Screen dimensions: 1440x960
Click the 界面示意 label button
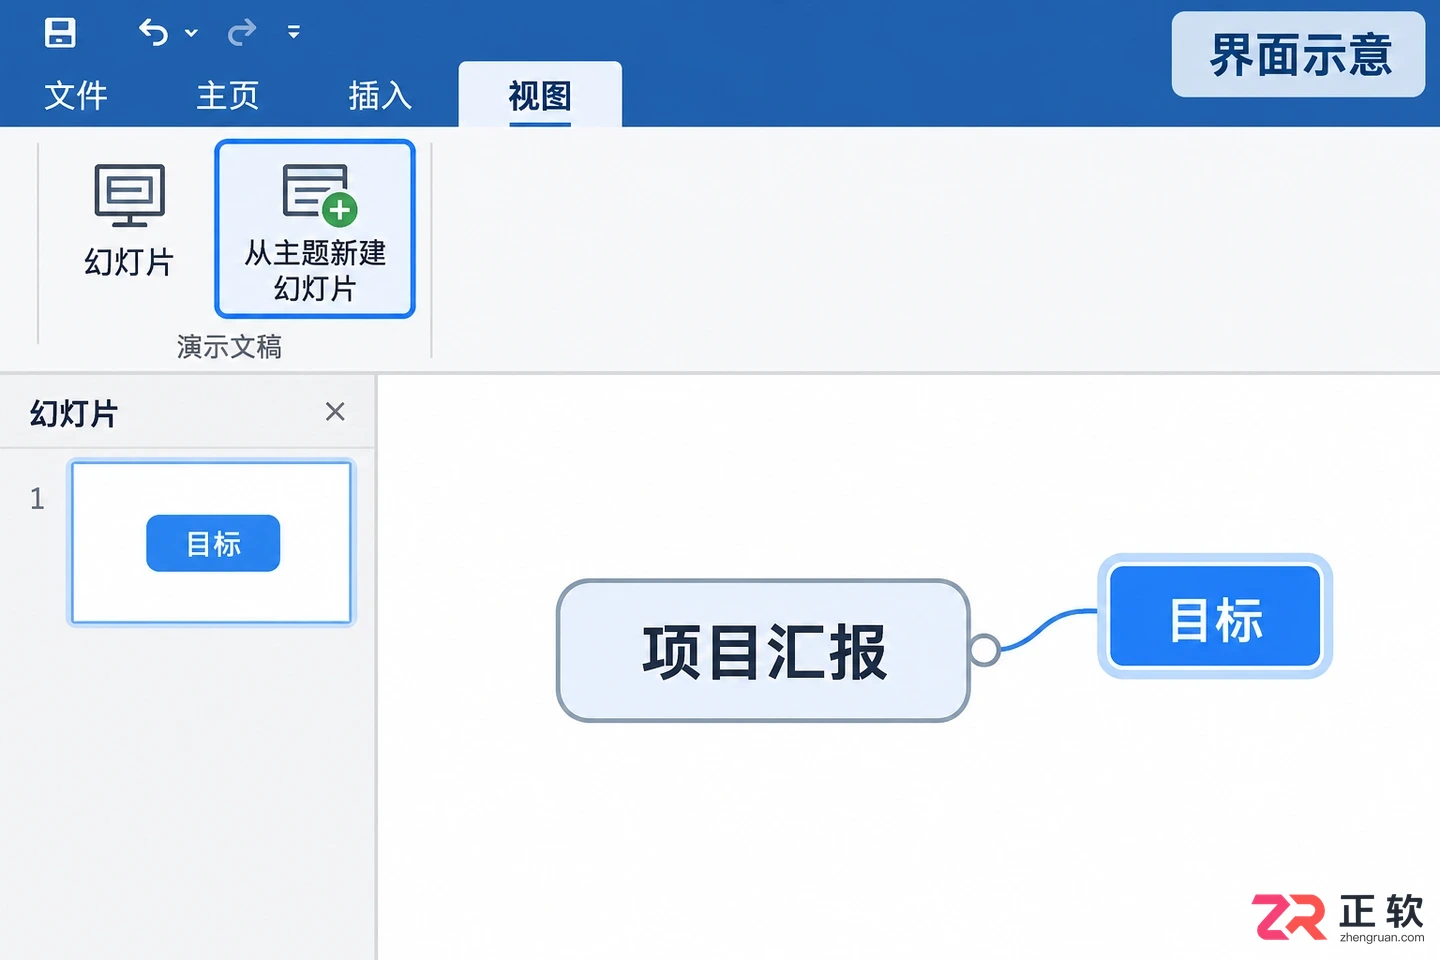pyautogui.click(x=1298, y=55)
